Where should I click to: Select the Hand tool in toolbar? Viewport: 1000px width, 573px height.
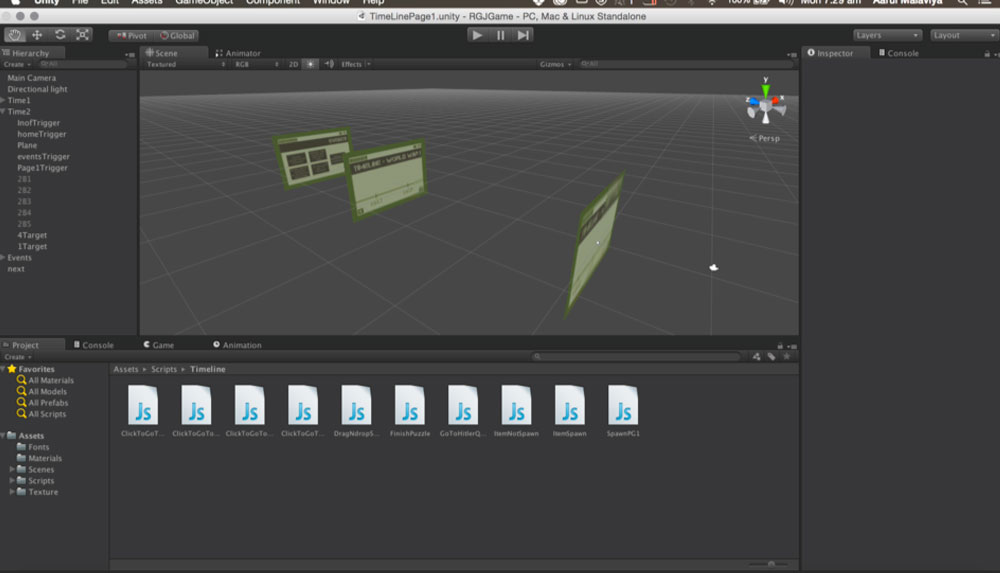click(x=15, y=35)
